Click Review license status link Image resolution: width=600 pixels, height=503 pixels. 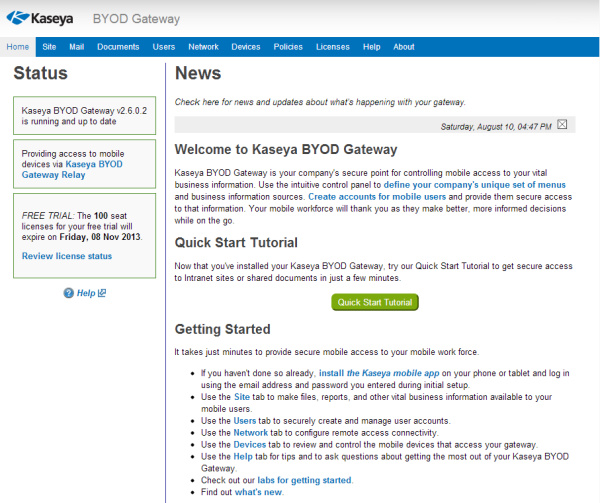point(67,256)
